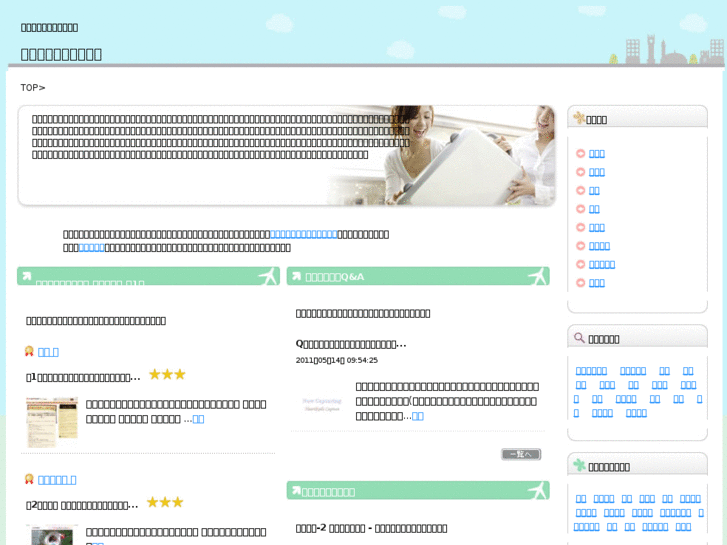Click medal icon beside second-ranked site link
The width and height of the screenshot is (727, 545).
[29, 479]
